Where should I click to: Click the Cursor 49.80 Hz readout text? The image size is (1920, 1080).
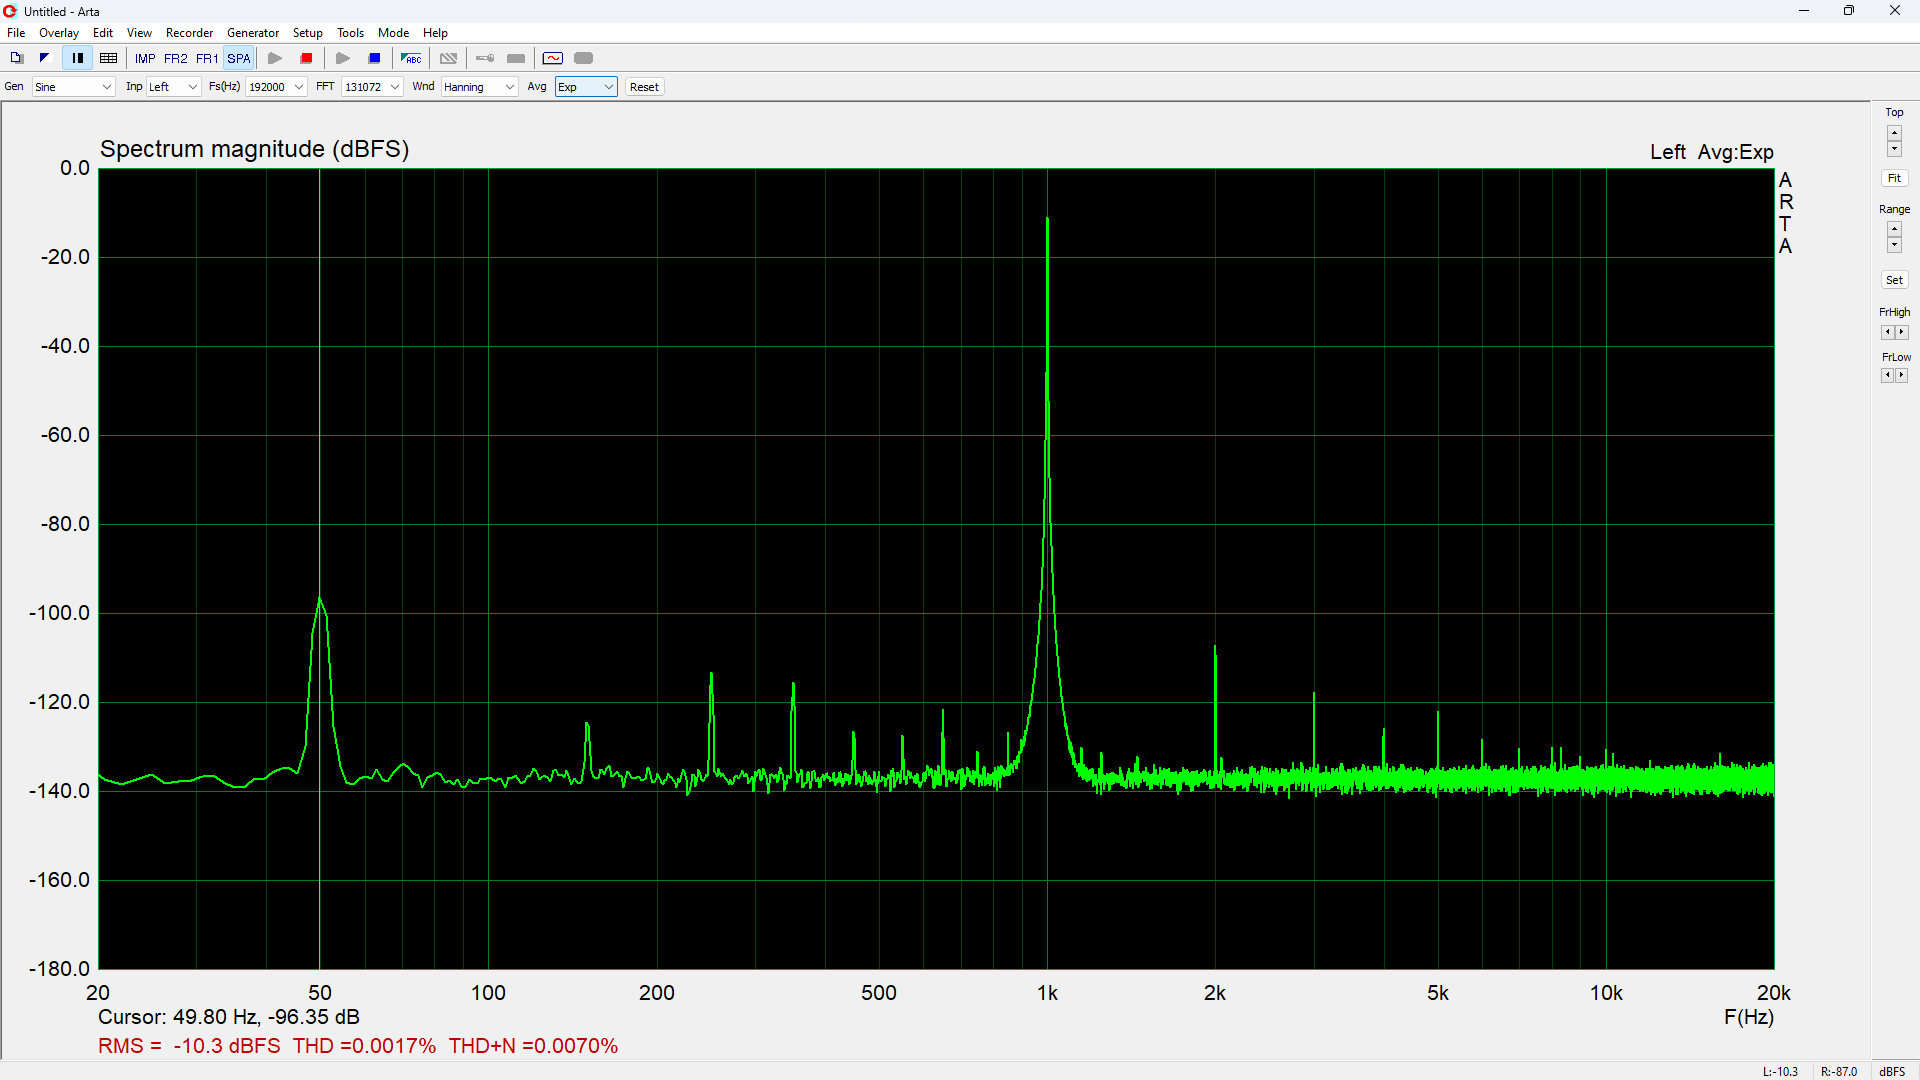tap(229, 1017)
